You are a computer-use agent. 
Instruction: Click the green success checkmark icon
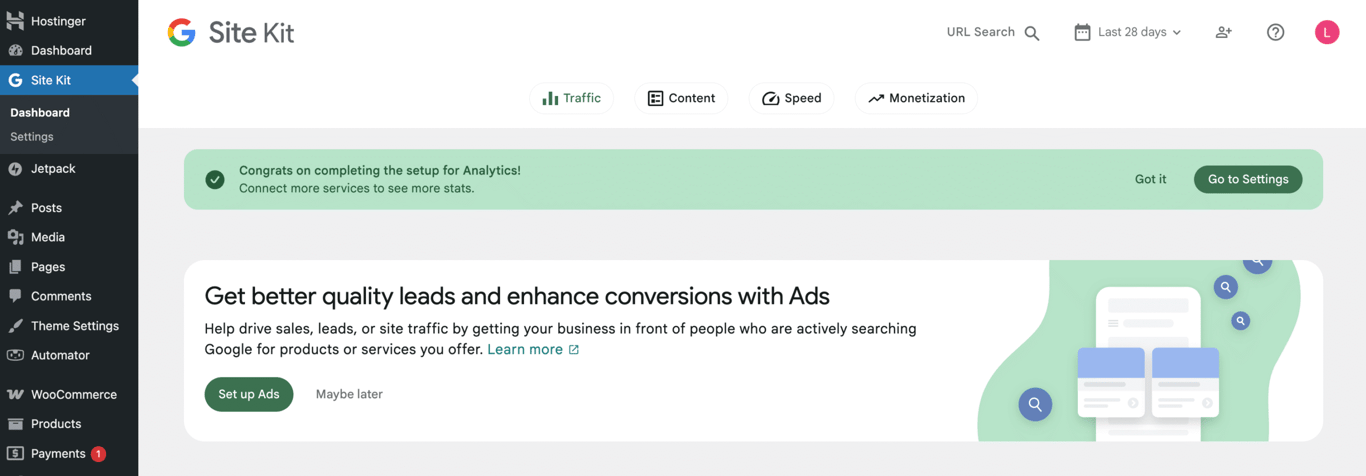215,179
